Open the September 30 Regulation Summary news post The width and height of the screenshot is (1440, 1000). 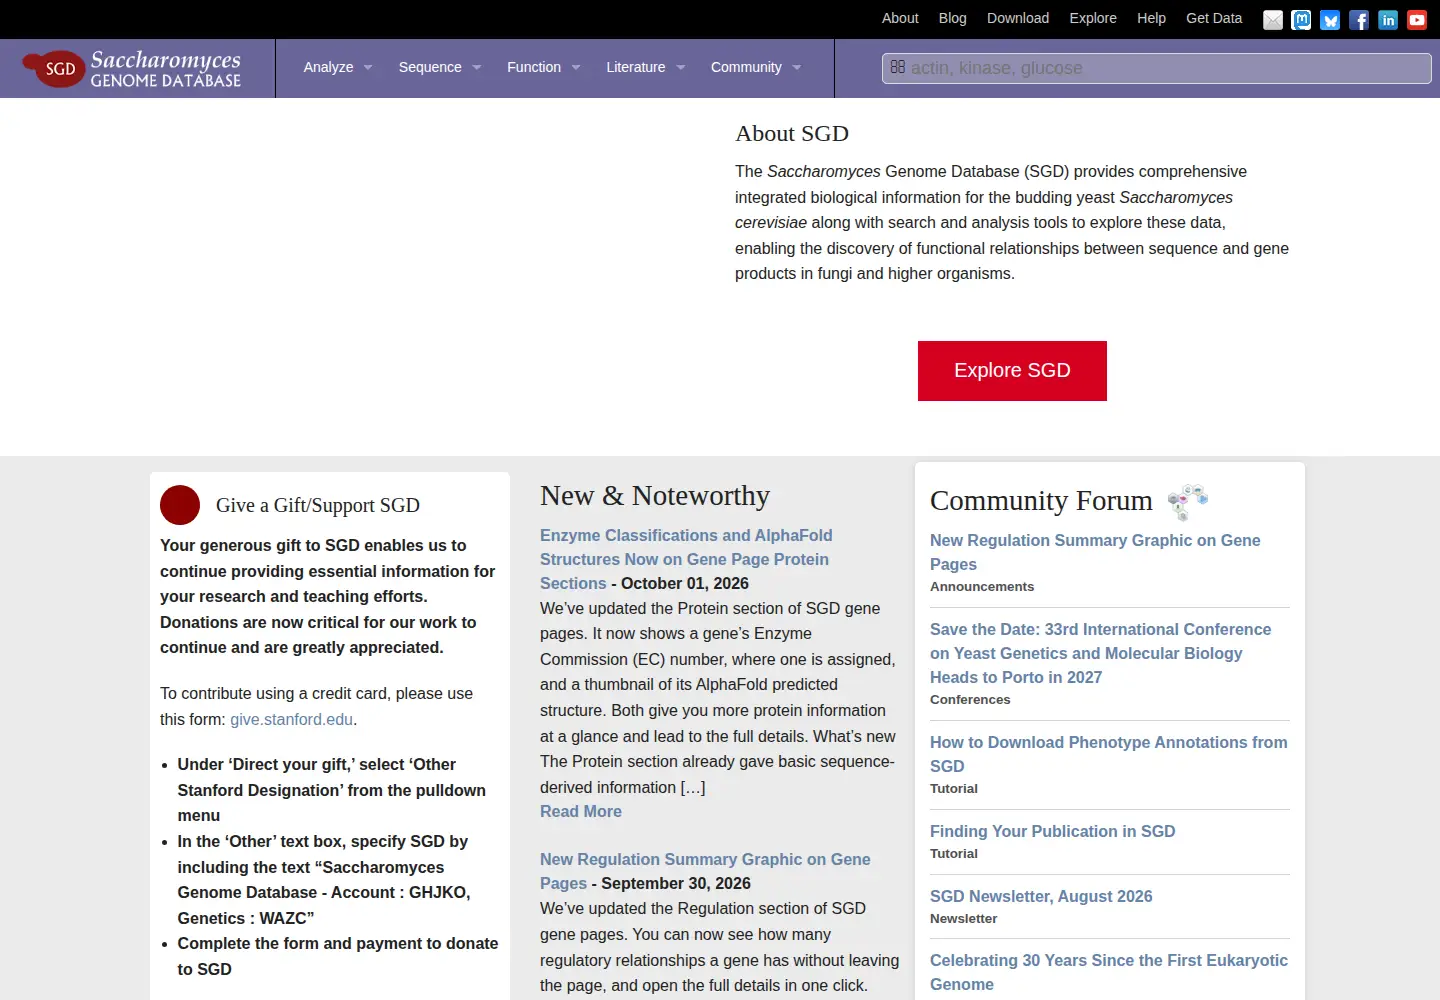[705, 872]
